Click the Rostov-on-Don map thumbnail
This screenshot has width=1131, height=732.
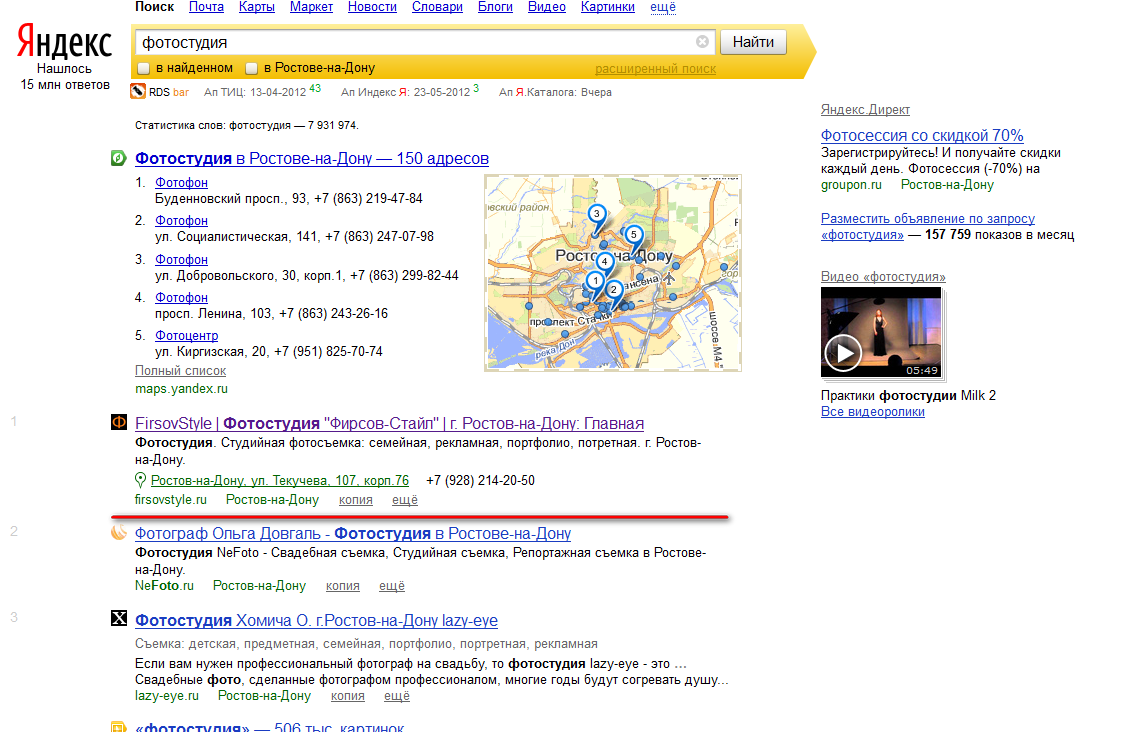pos(612,273)
